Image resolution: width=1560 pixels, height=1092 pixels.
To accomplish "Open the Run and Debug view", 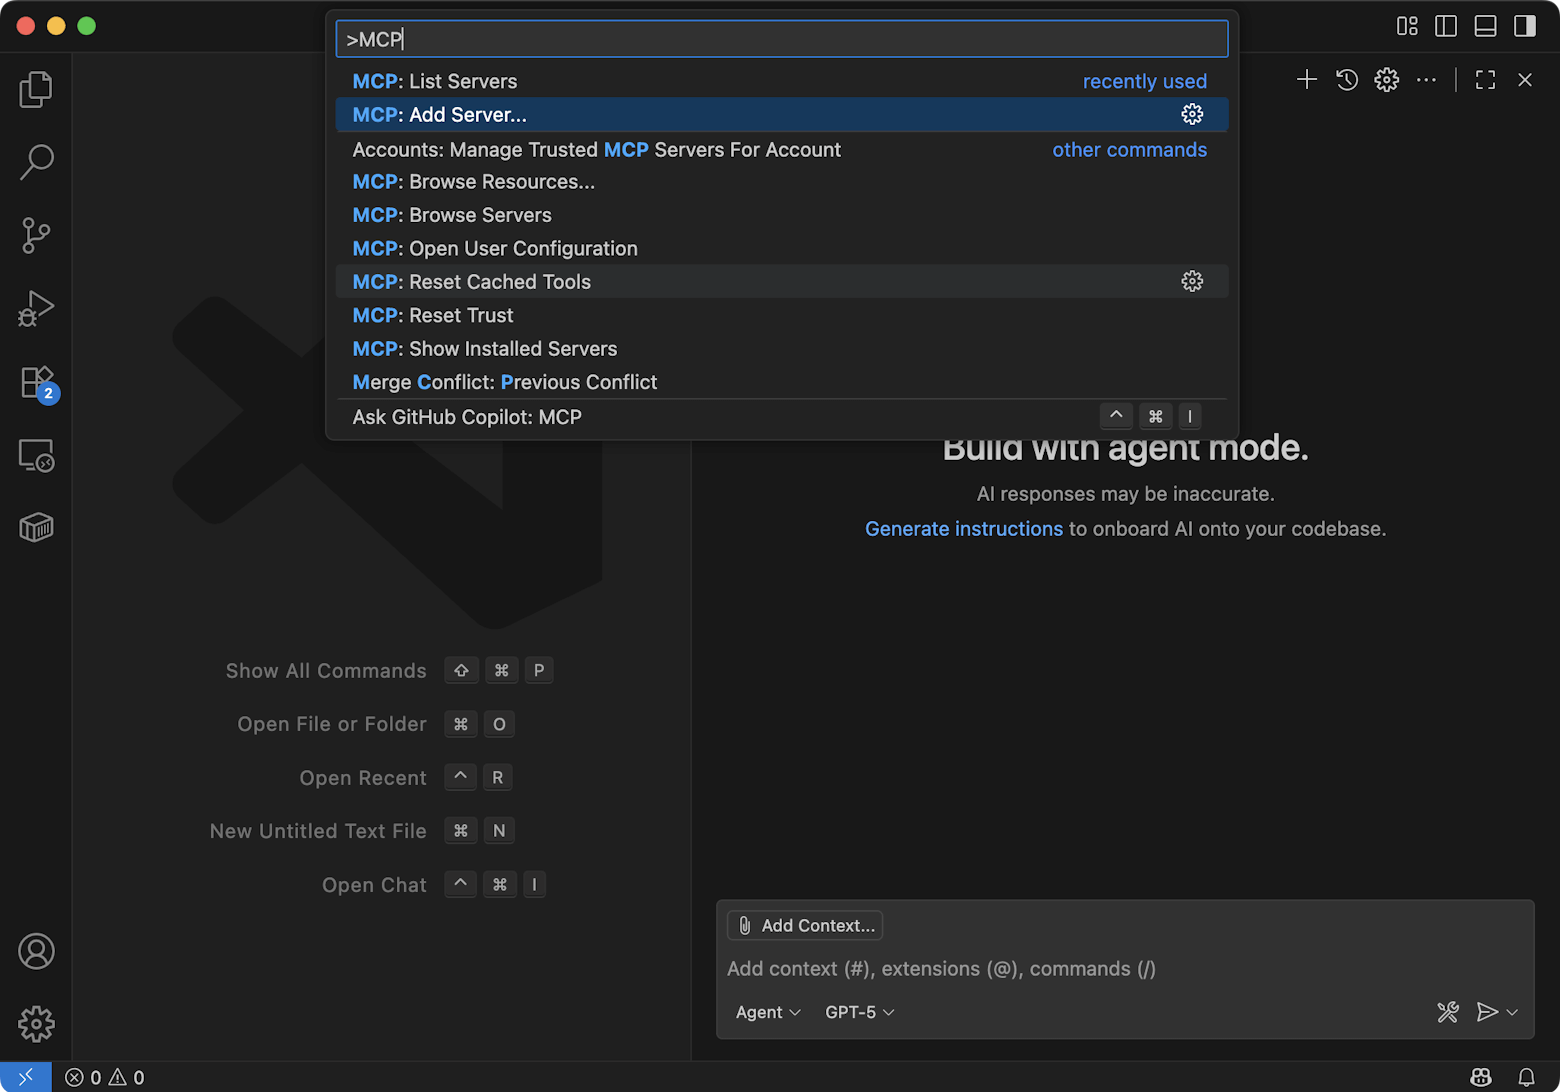I will pyautogui.click(x=36, y=308).
